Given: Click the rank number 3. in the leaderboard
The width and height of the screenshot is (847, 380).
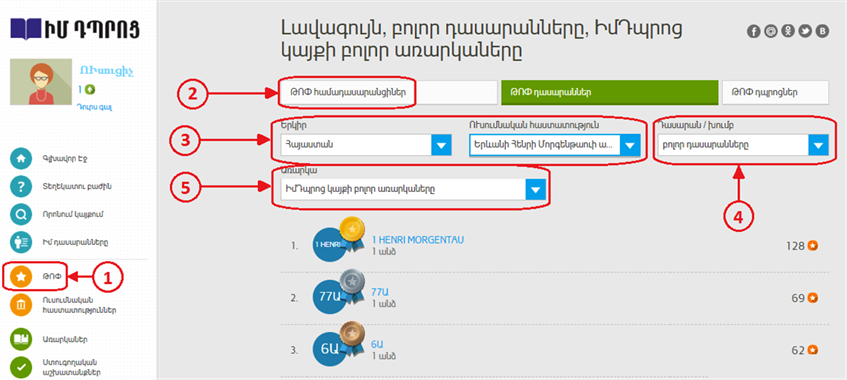Looking at the screenshot, I should pyautogui.click(x=294, y=351).
